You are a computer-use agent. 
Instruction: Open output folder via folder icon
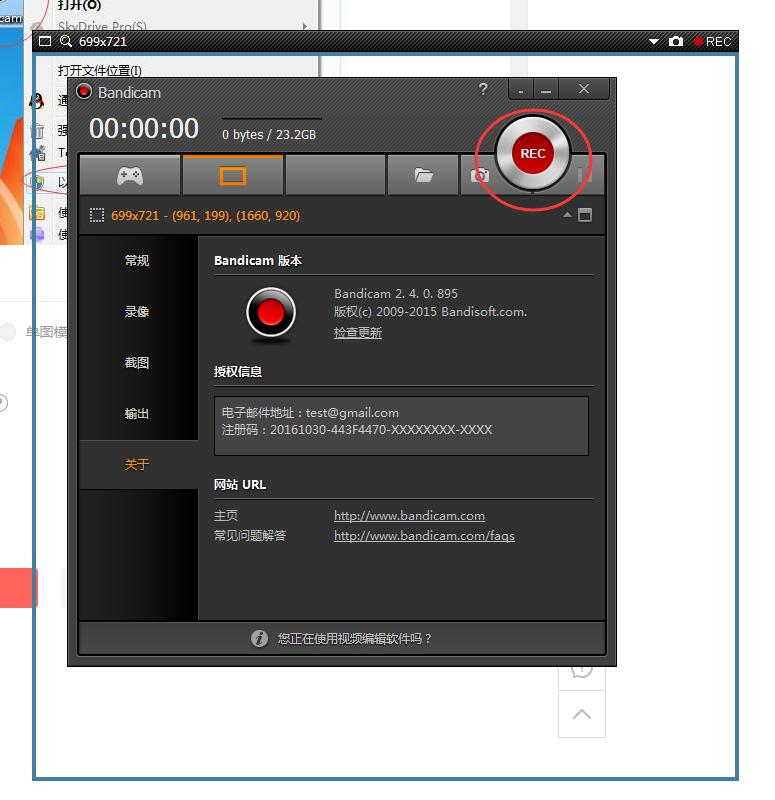pyautogui.click(x=423, y=176)
